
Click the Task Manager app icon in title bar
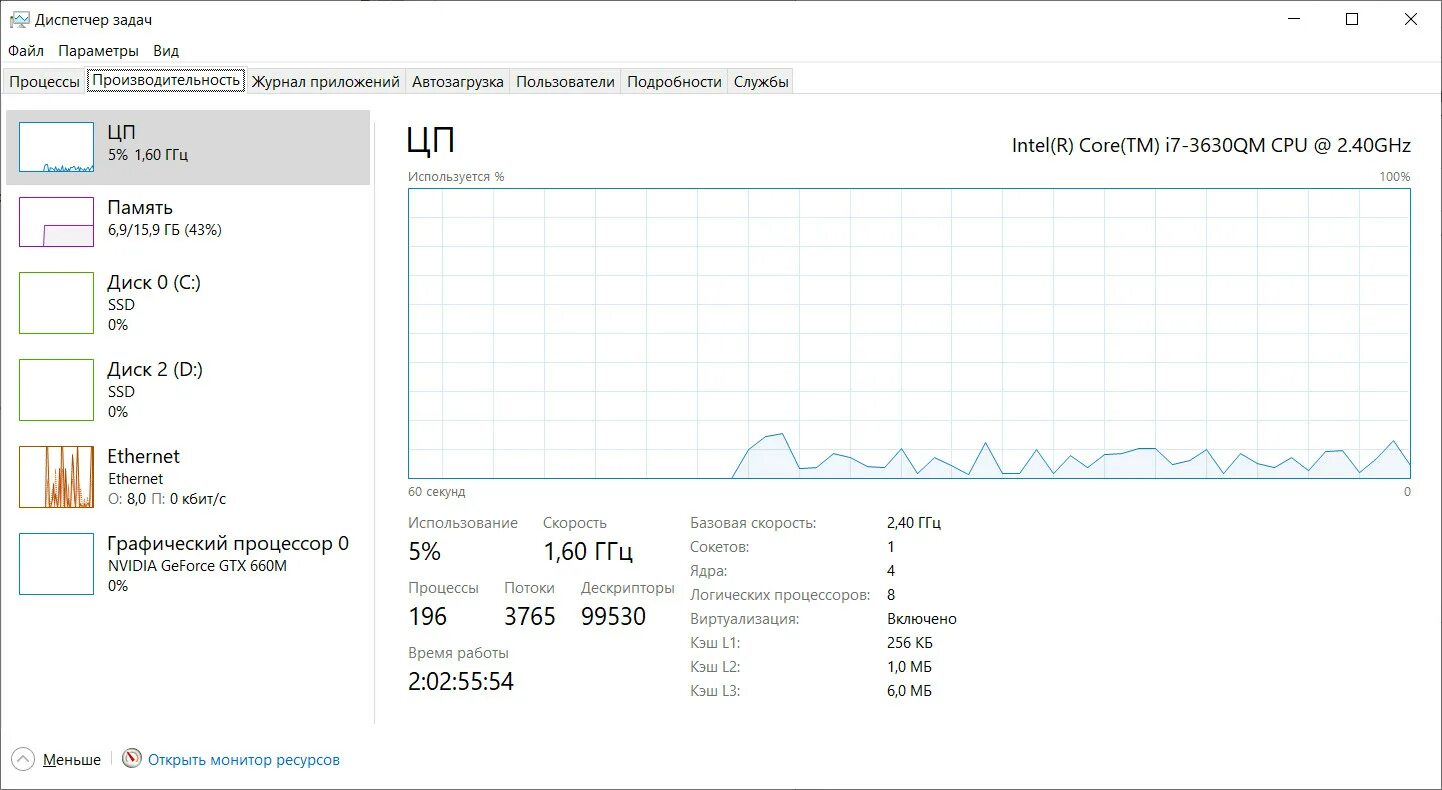(x=19, y=19)
